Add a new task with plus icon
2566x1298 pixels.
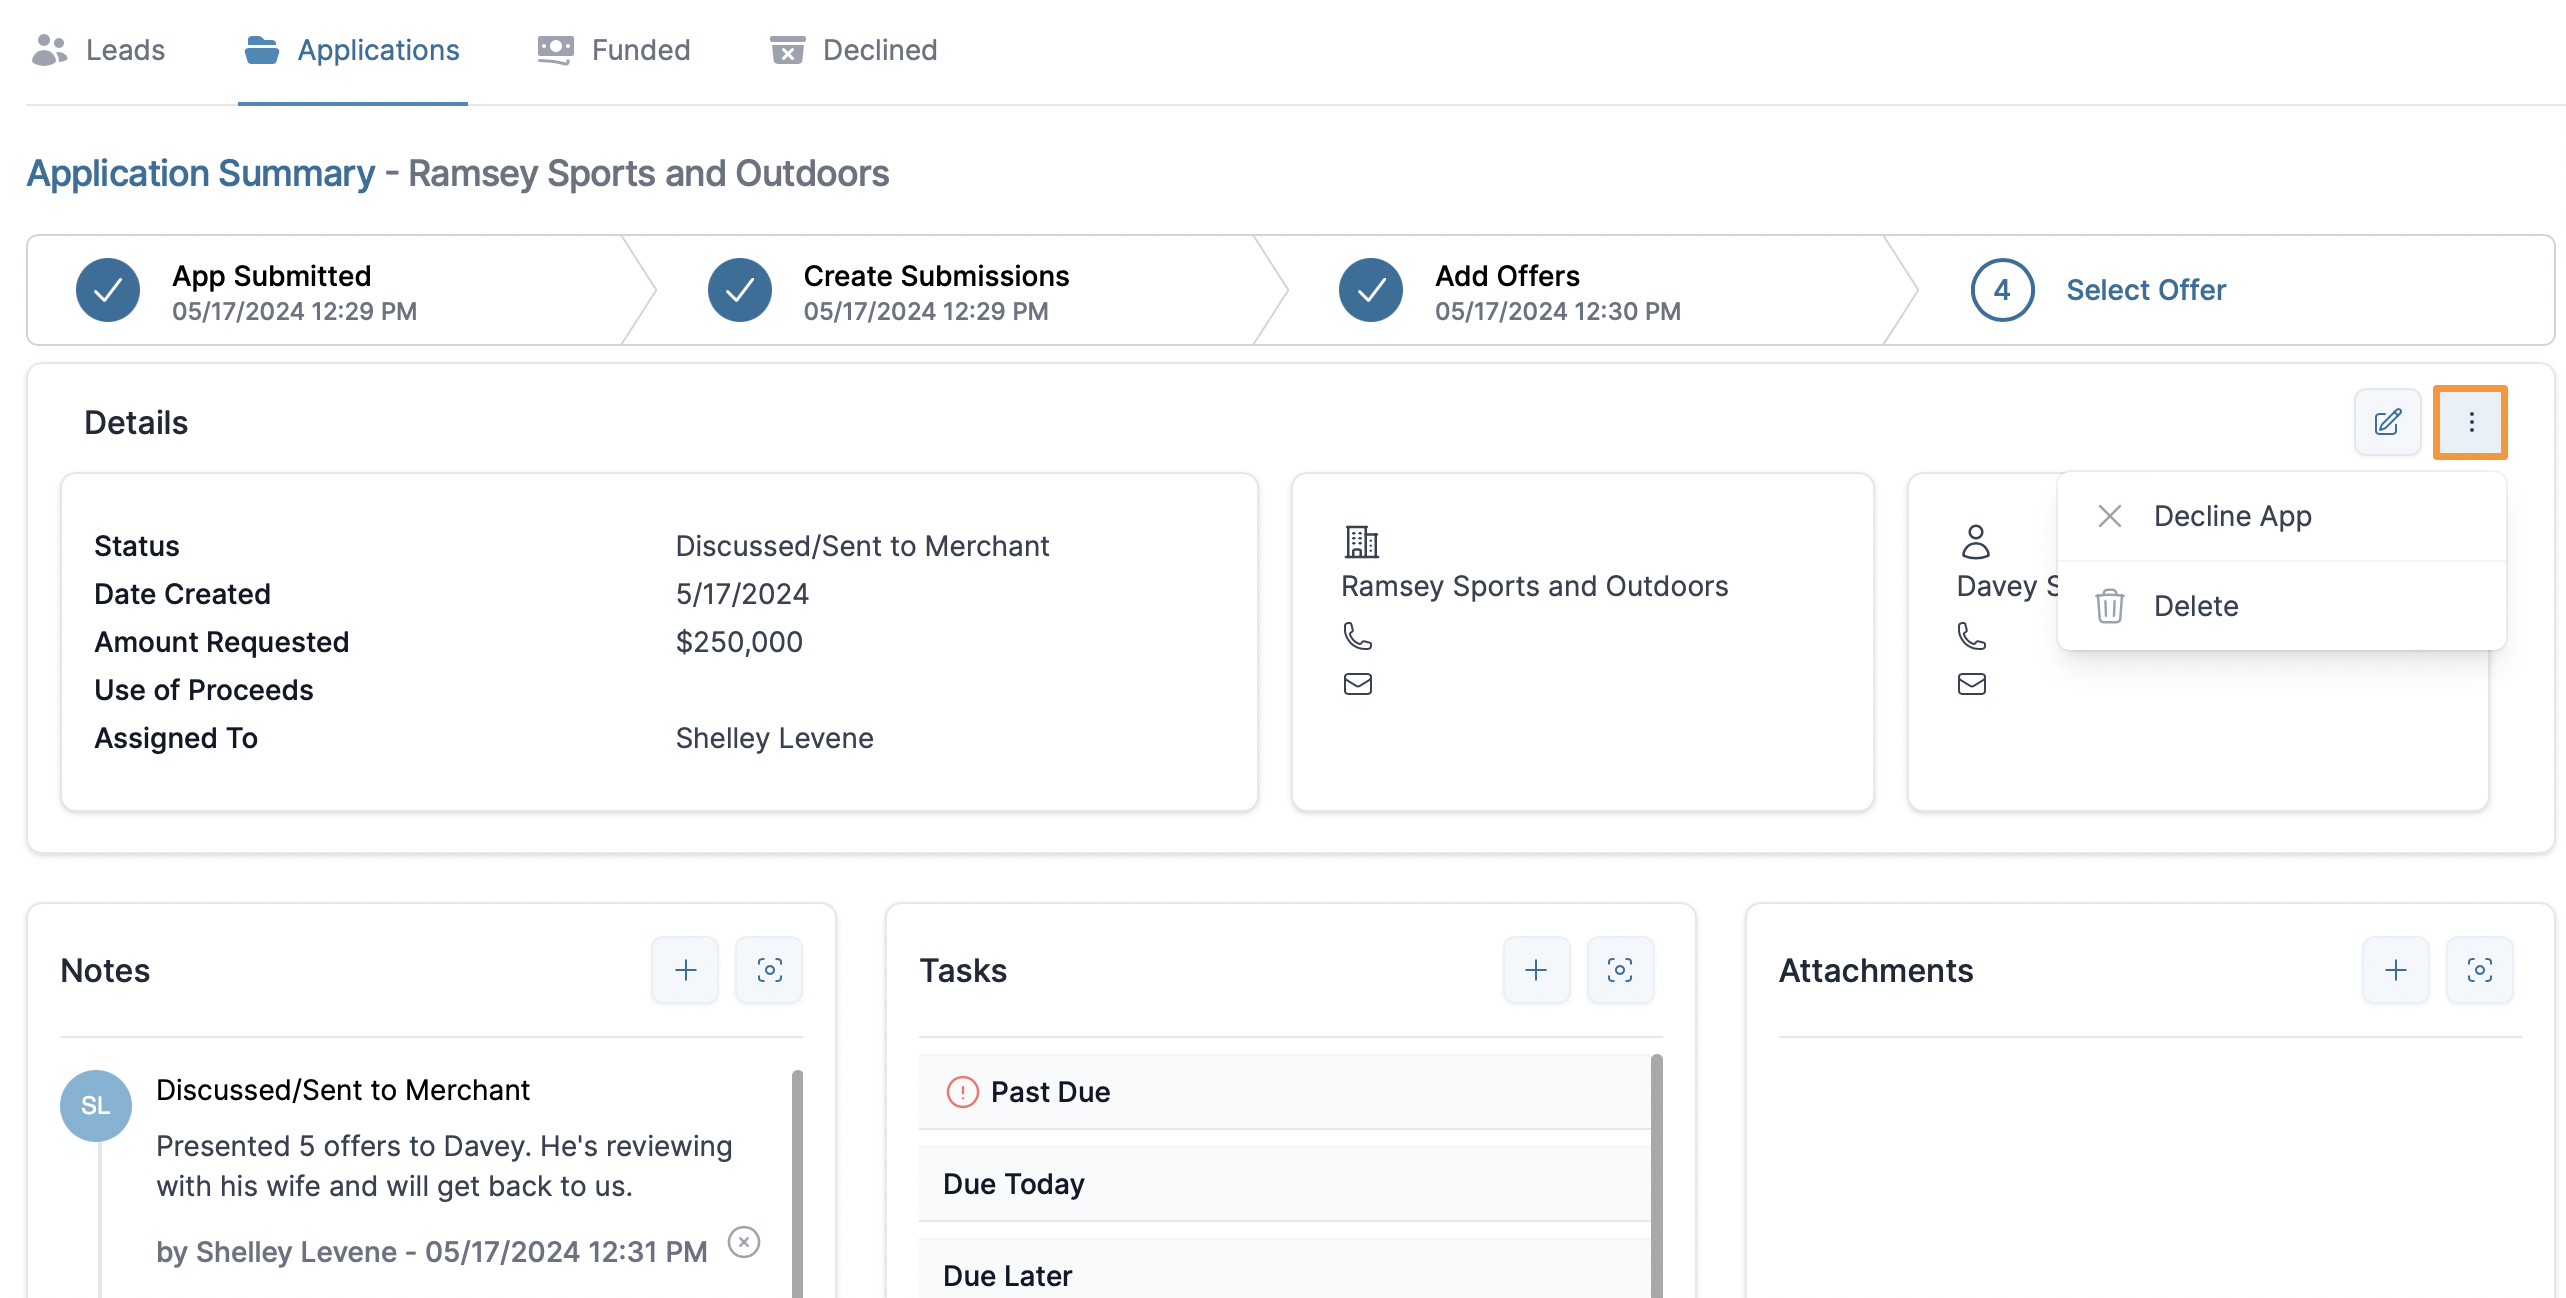(1536, 970)
